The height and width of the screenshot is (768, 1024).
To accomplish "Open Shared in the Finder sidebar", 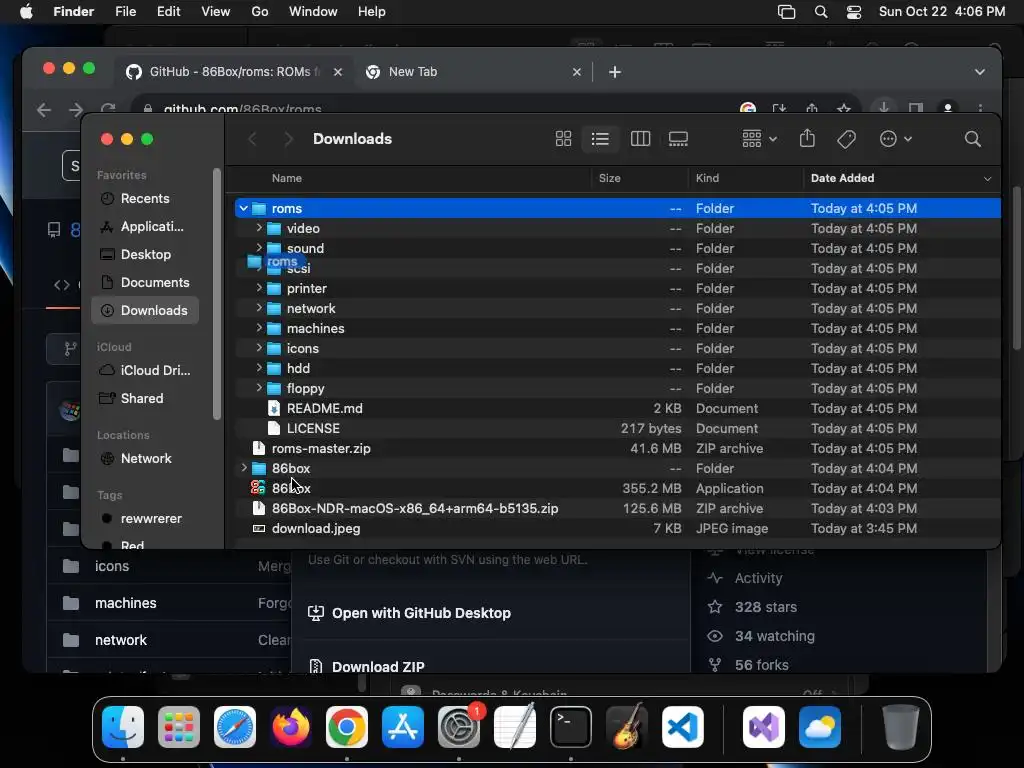I will pyautogui.click(x=144, y=398).
